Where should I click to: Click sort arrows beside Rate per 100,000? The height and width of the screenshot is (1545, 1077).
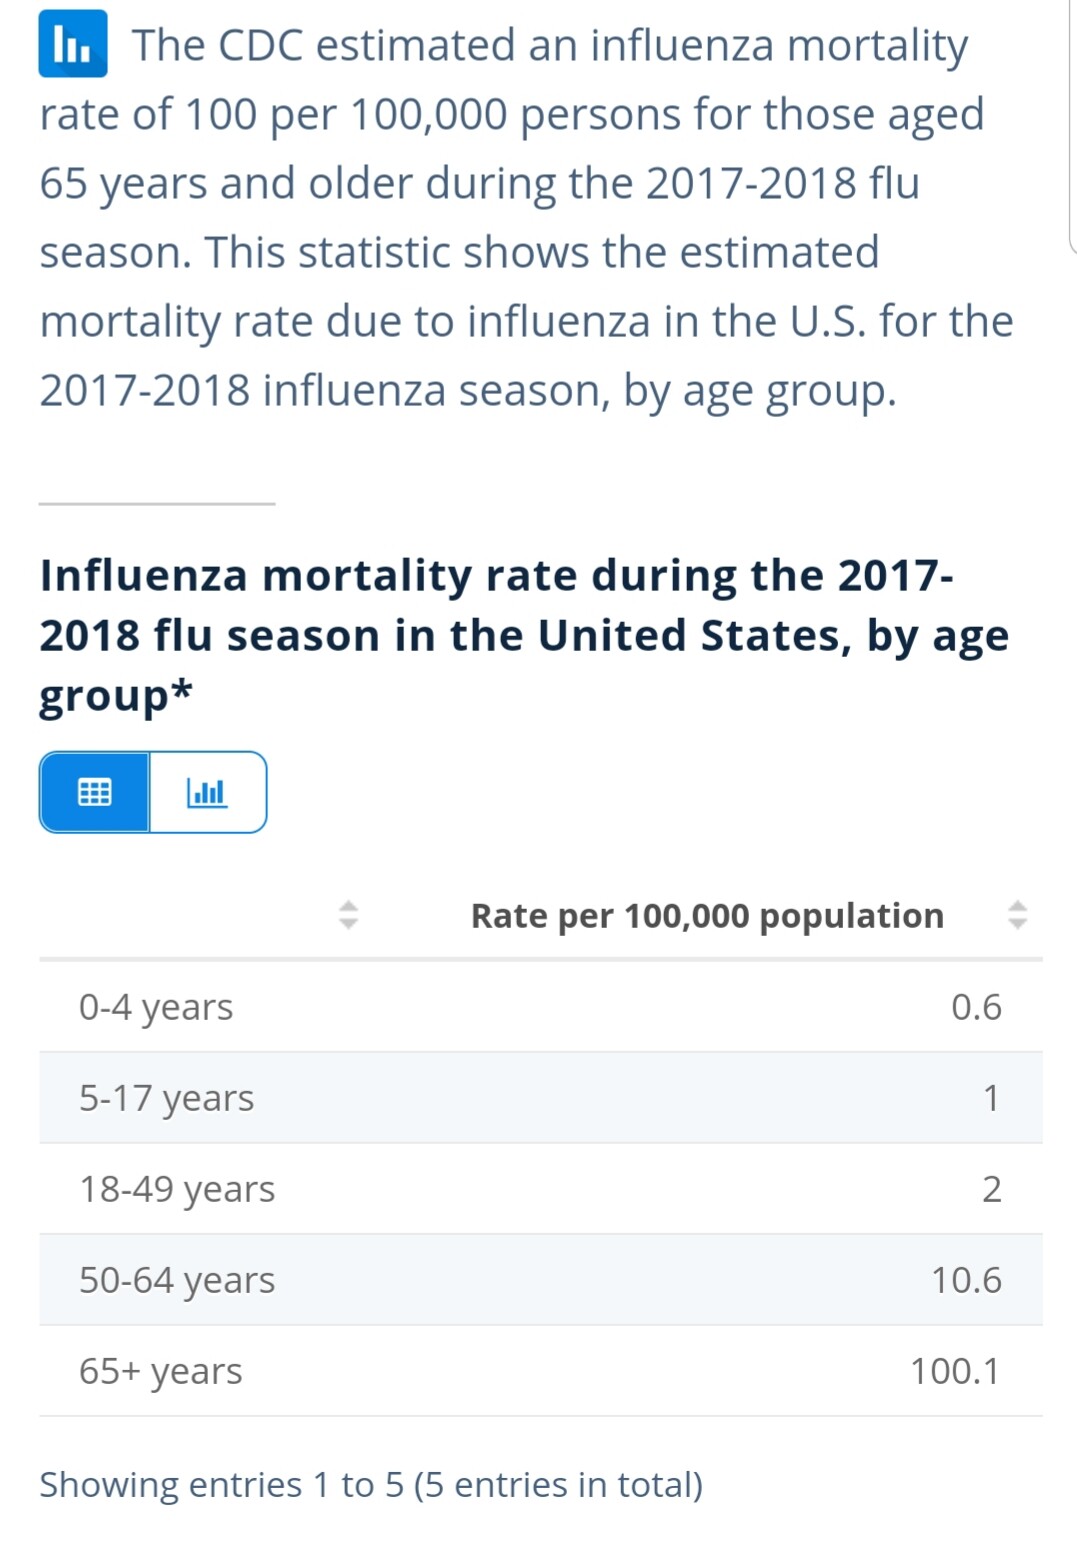coord(1017,914)
